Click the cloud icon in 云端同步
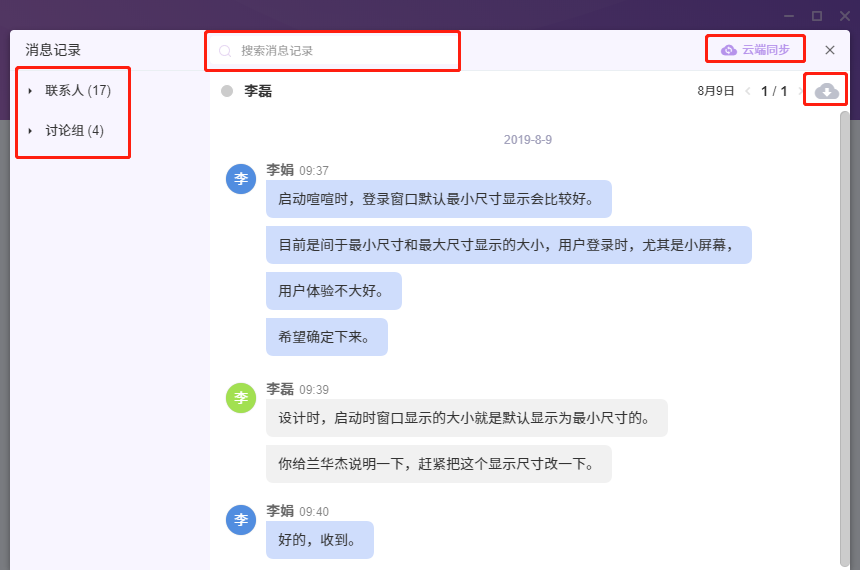The height and width of the screenshot is (570, 860). coord(729,50)
